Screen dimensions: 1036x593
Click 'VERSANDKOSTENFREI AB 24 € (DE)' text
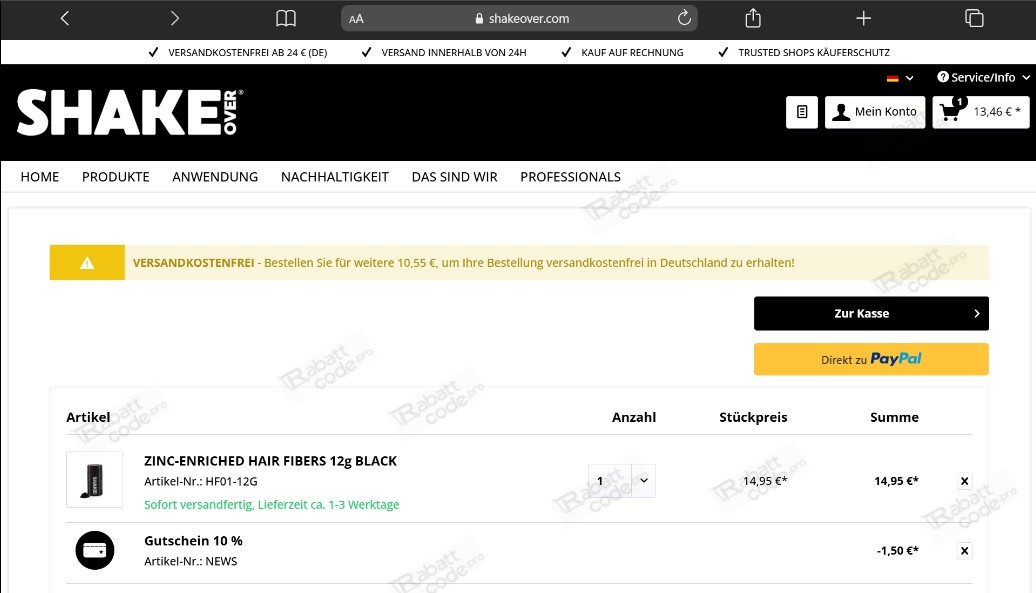tap(248, 52)
